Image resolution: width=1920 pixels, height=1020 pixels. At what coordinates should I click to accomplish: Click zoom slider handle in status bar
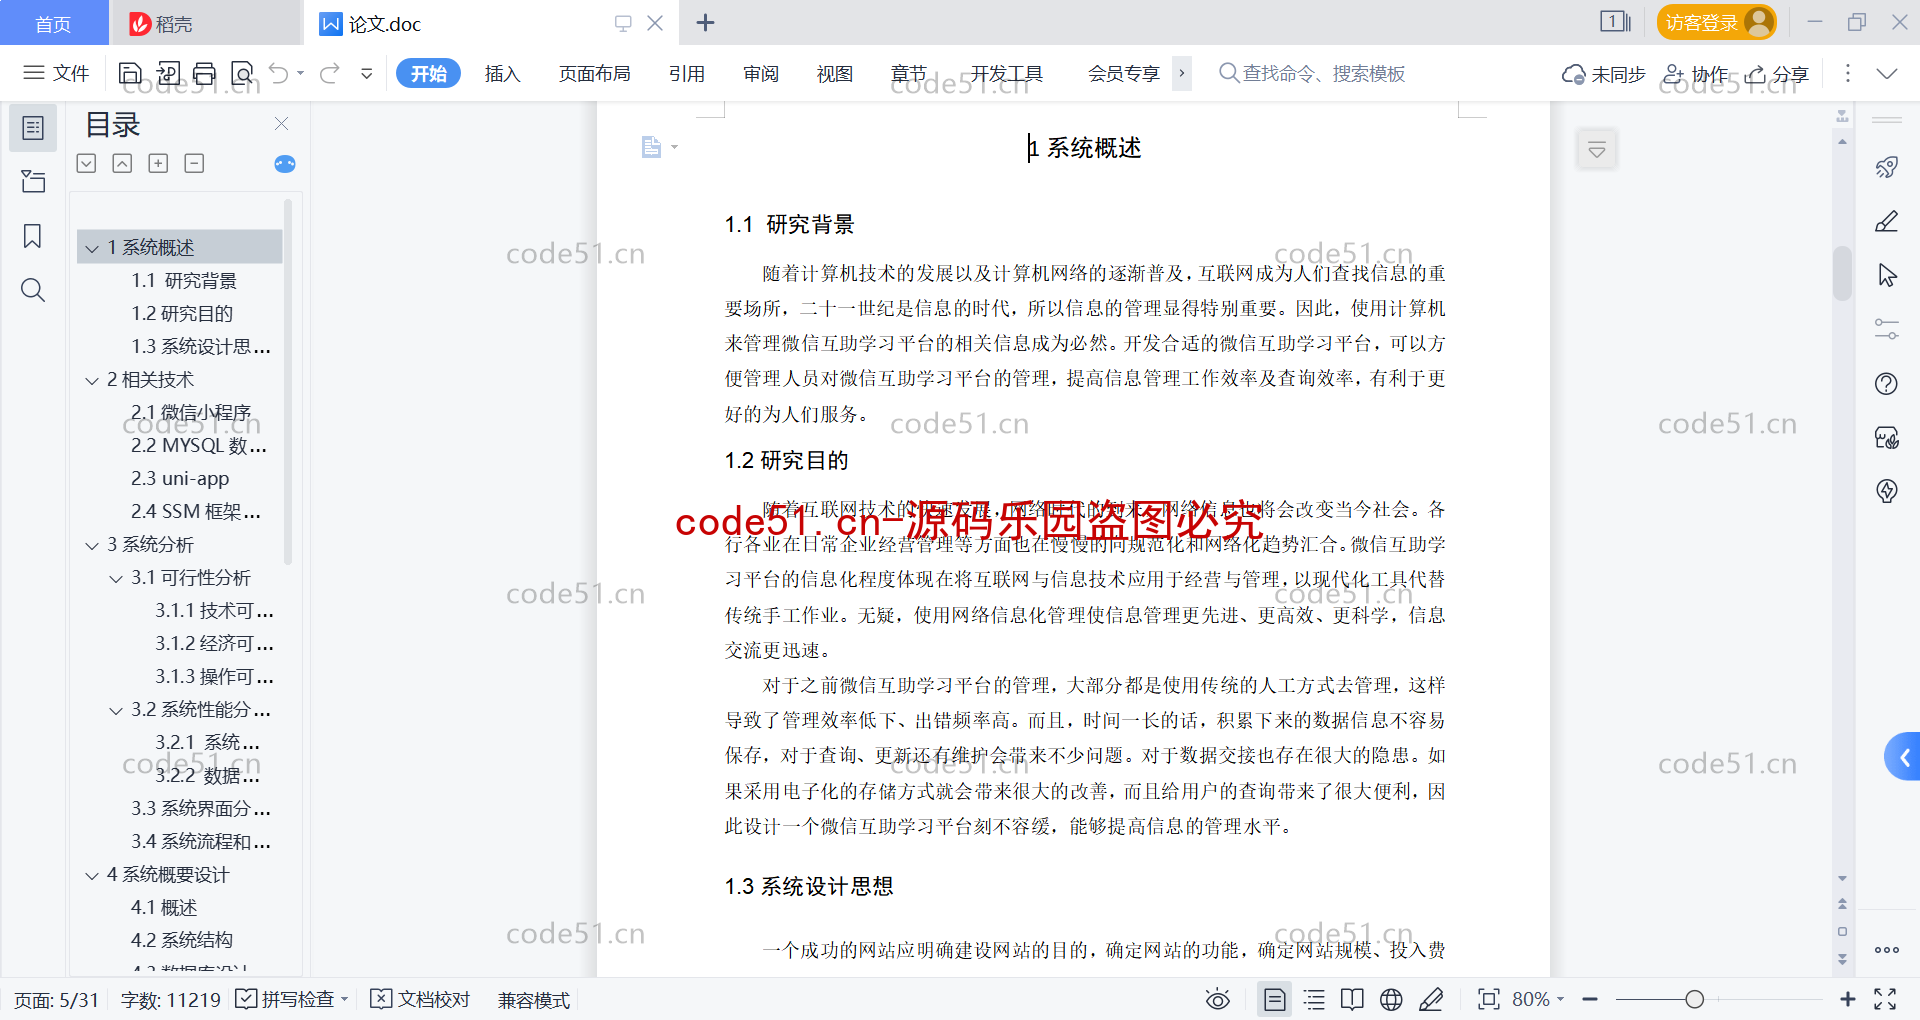1694,999
